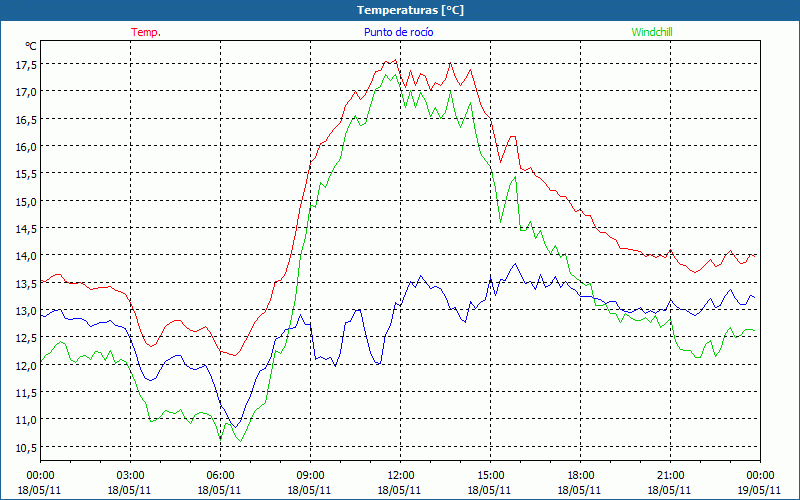Click the 12,5 y-axis value

(x=26, y=338)
